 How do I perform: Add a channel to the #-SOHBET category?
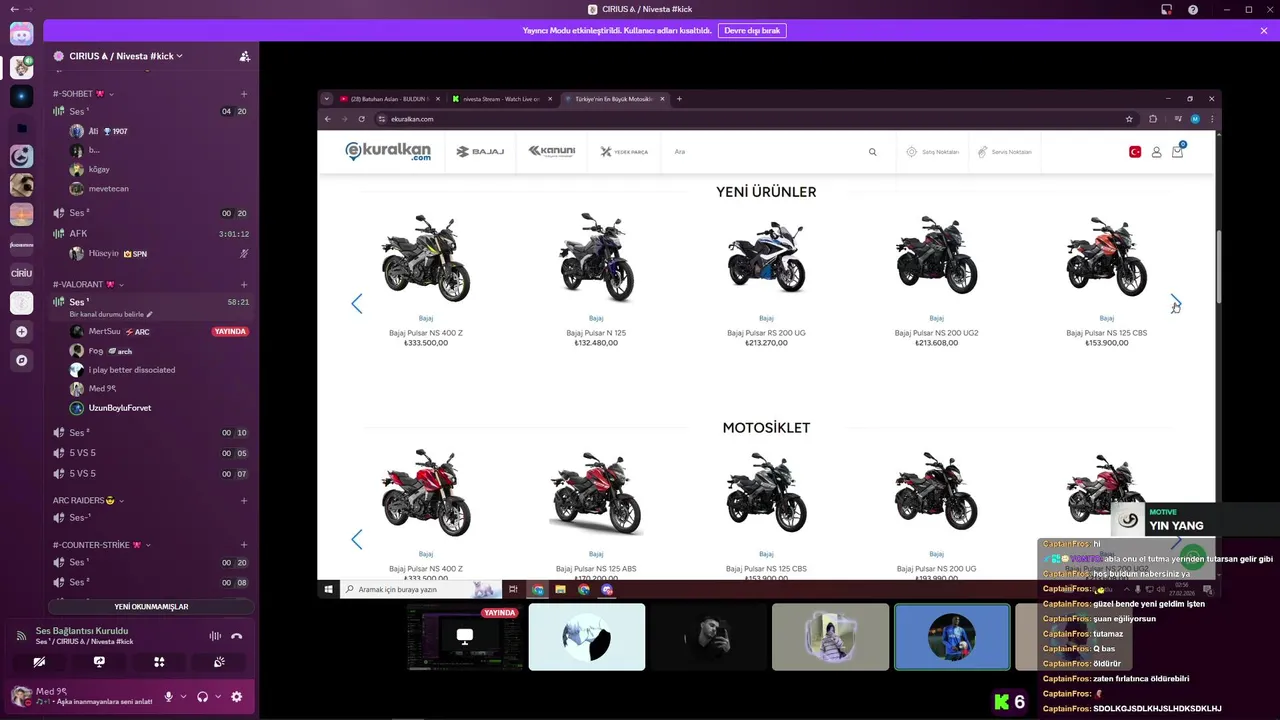[x=244, y=93]
